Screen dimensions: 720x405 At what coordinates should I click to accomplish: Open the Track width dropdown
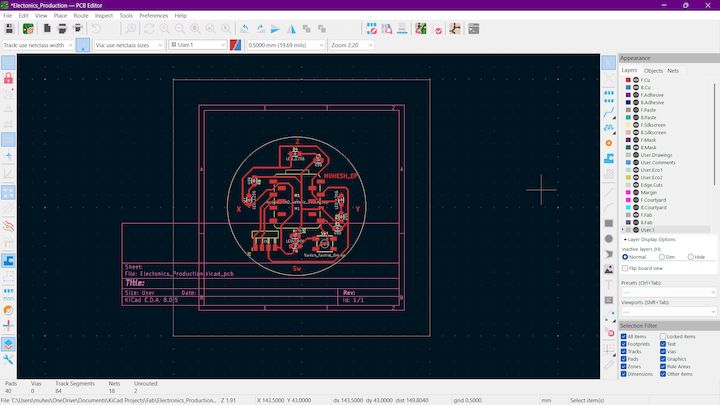38,45
